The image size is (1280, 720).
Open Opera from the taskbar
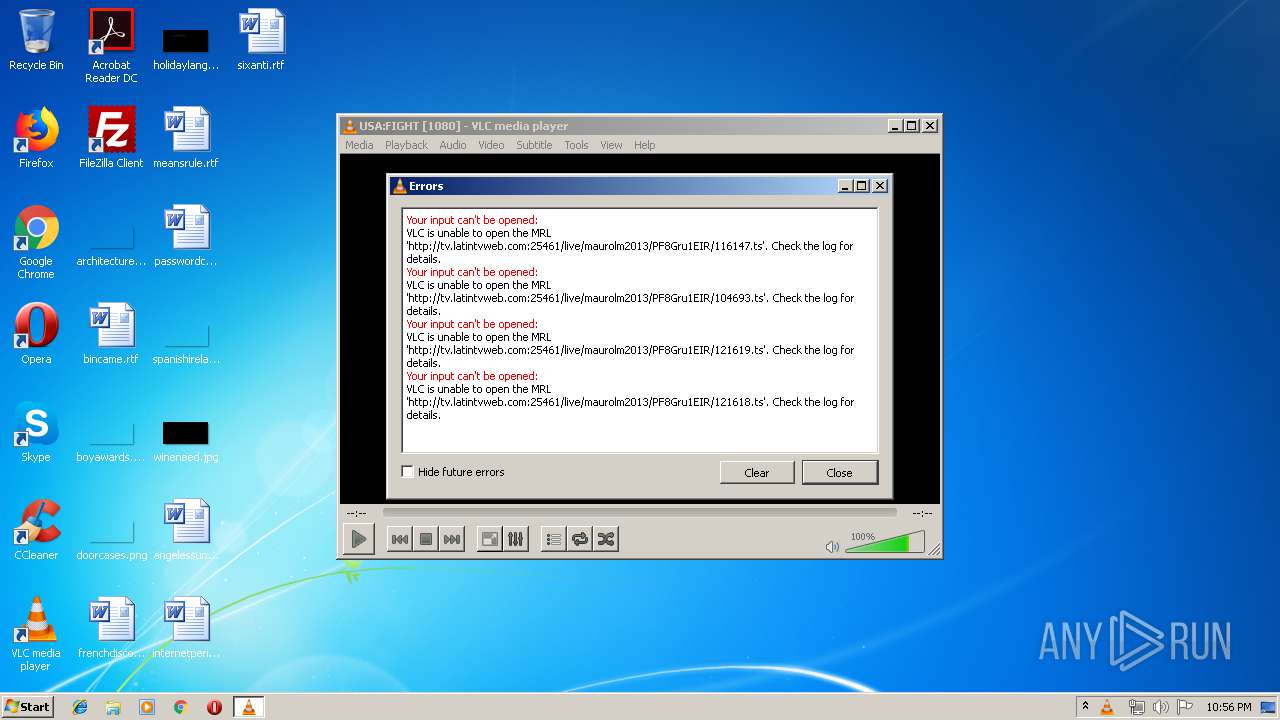pyautogui.click(x=214, y=707)
